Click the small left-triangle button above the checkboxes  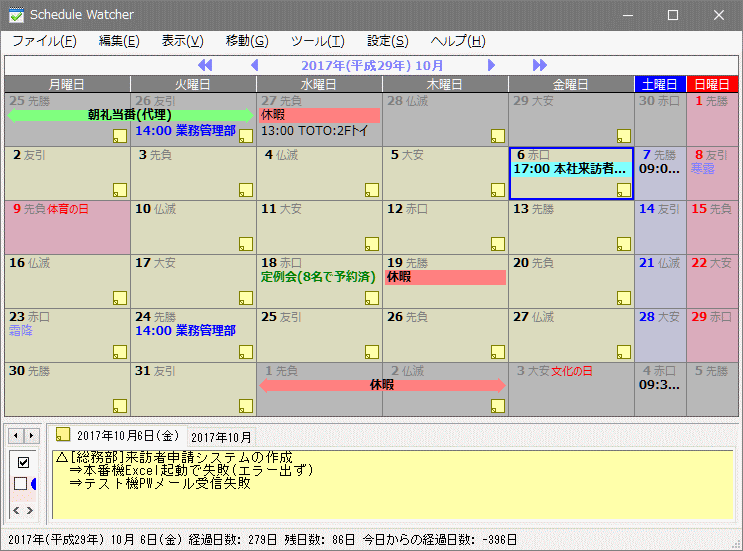pos(16,435)
